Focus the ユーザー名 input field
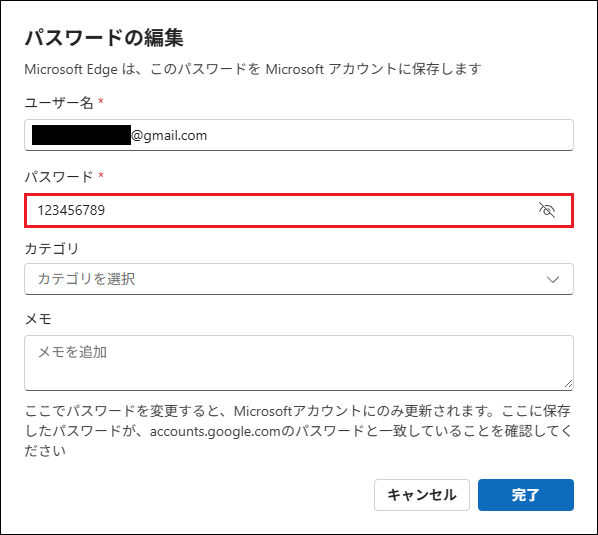Image resolution: width=598 pixels, height=535 pixels. tap(299, 135)
